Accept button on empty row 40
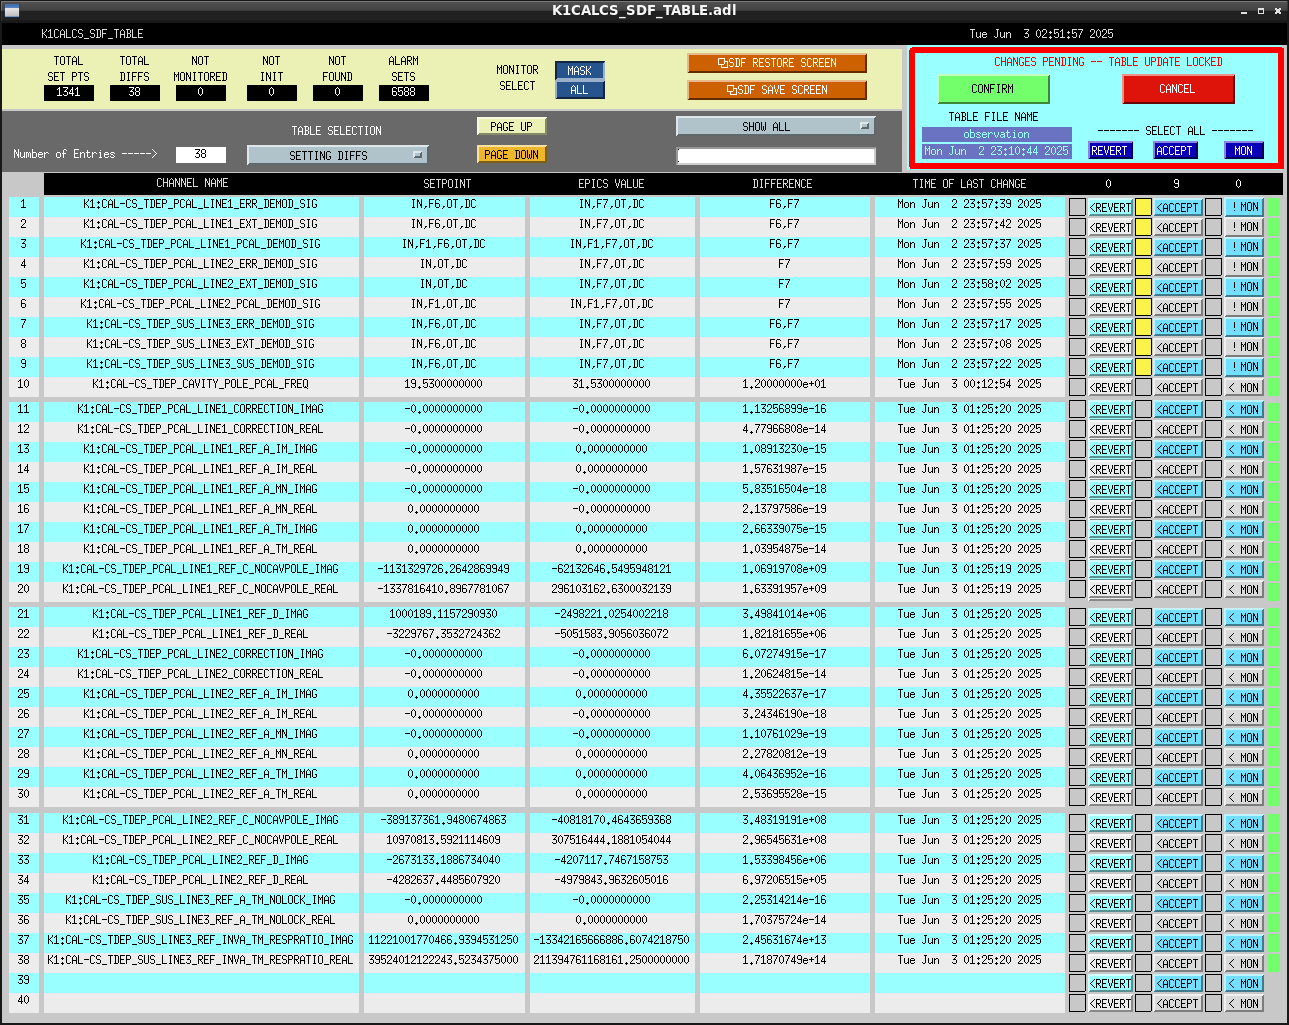 1178,1004
